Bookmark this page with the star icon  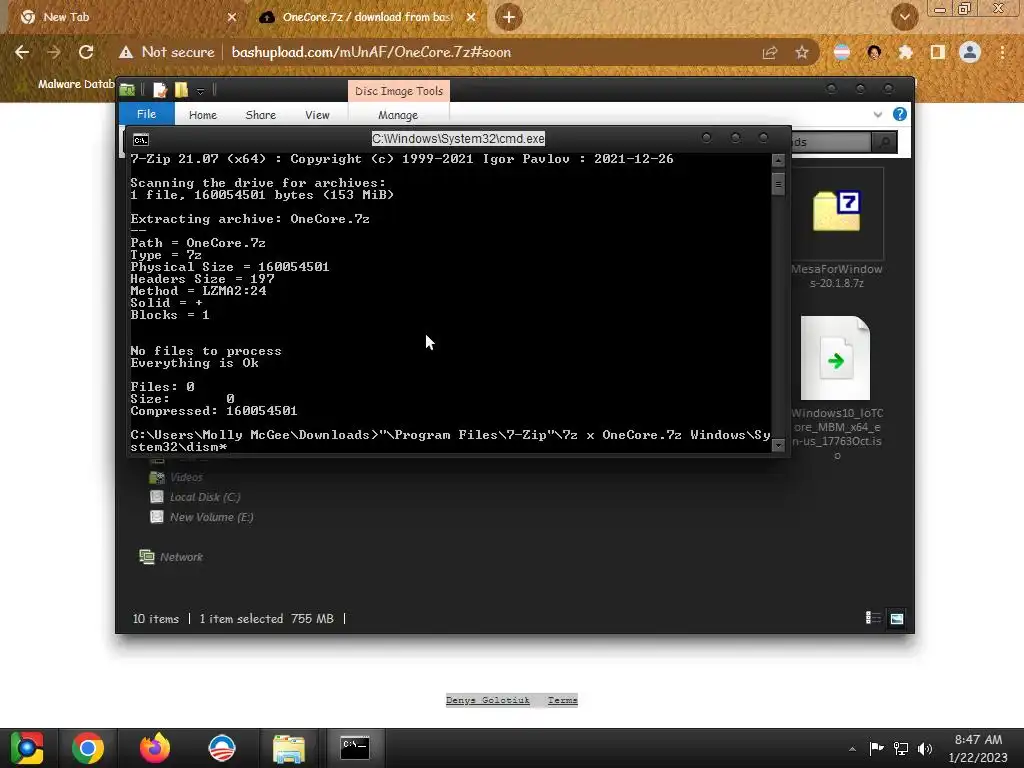point(801,52)
